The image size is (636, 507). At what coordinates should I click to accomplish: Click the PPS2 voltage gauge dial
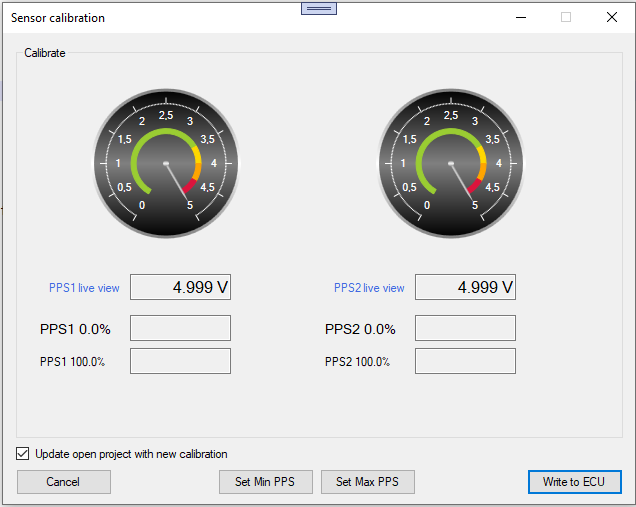pos(451,163)
